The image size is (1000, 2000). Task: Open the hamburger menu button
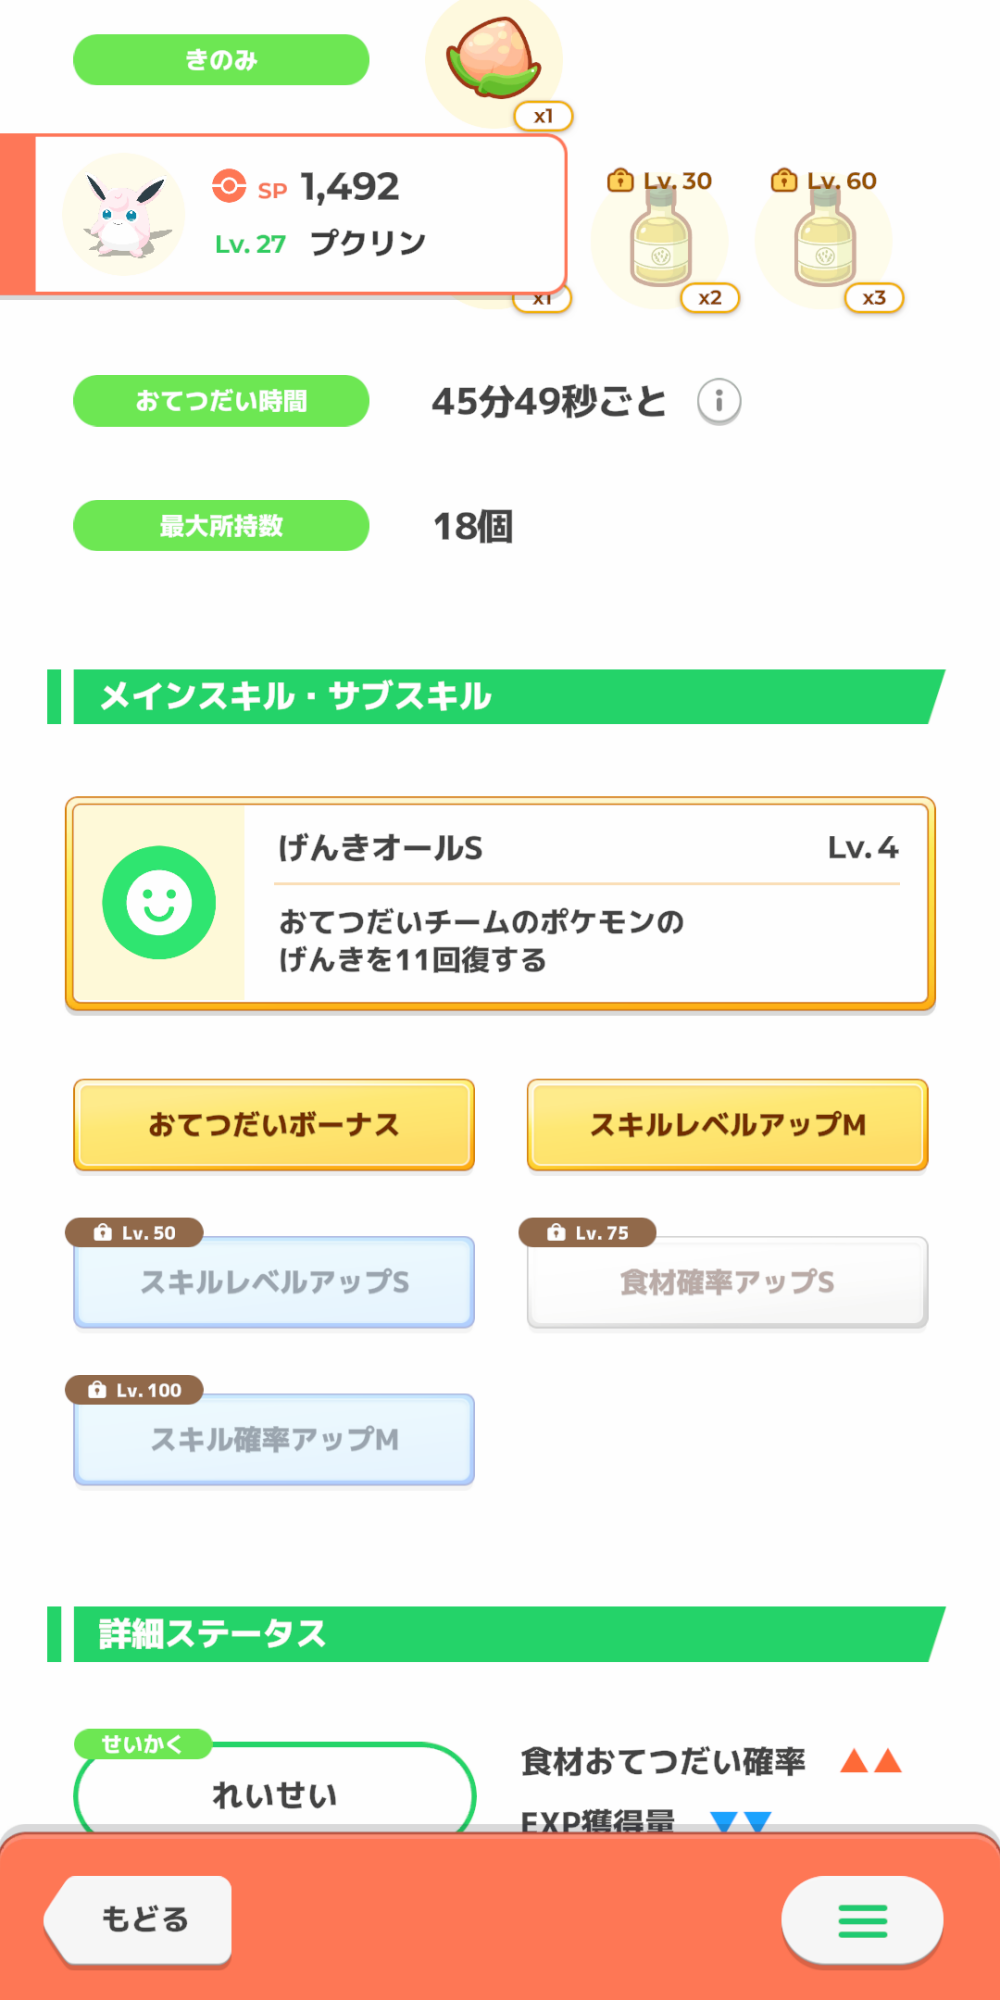(x=862, y=1920)
